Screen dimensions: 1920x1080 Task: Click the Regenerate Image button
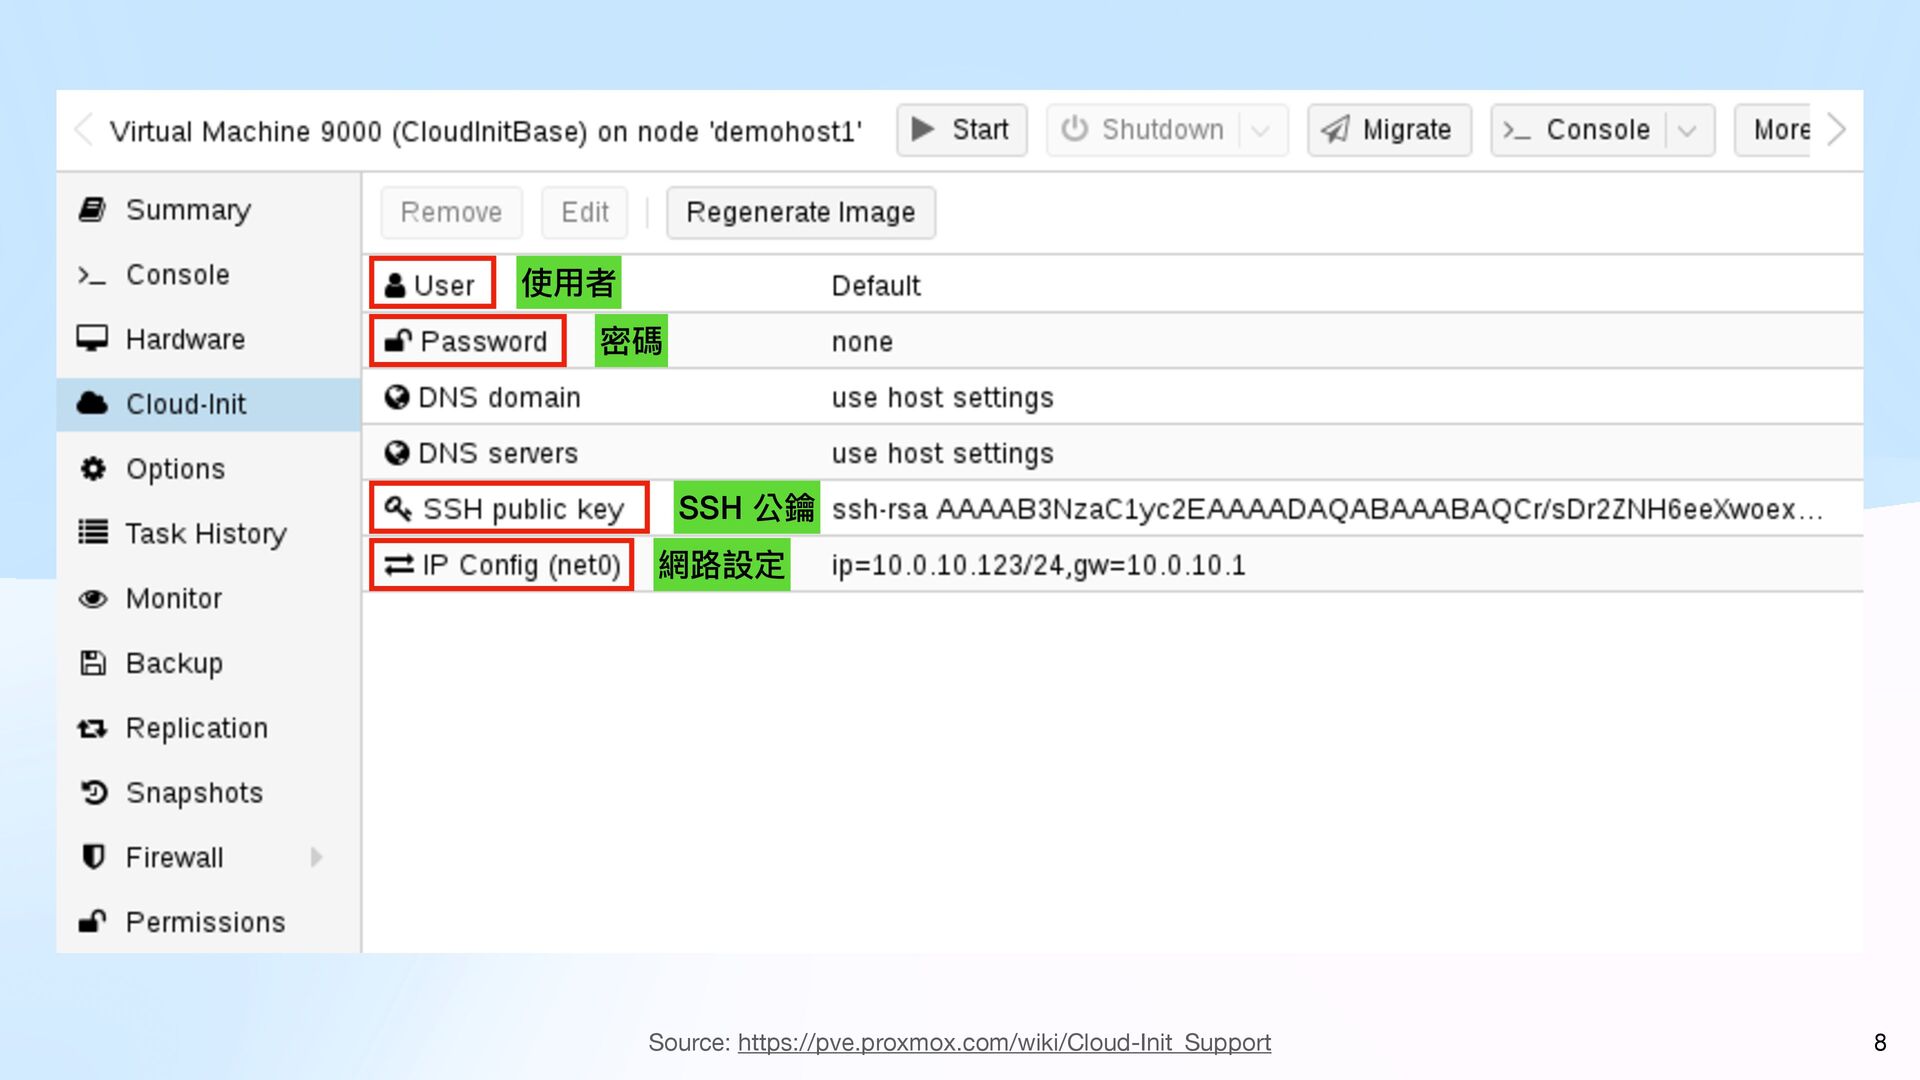800,212
